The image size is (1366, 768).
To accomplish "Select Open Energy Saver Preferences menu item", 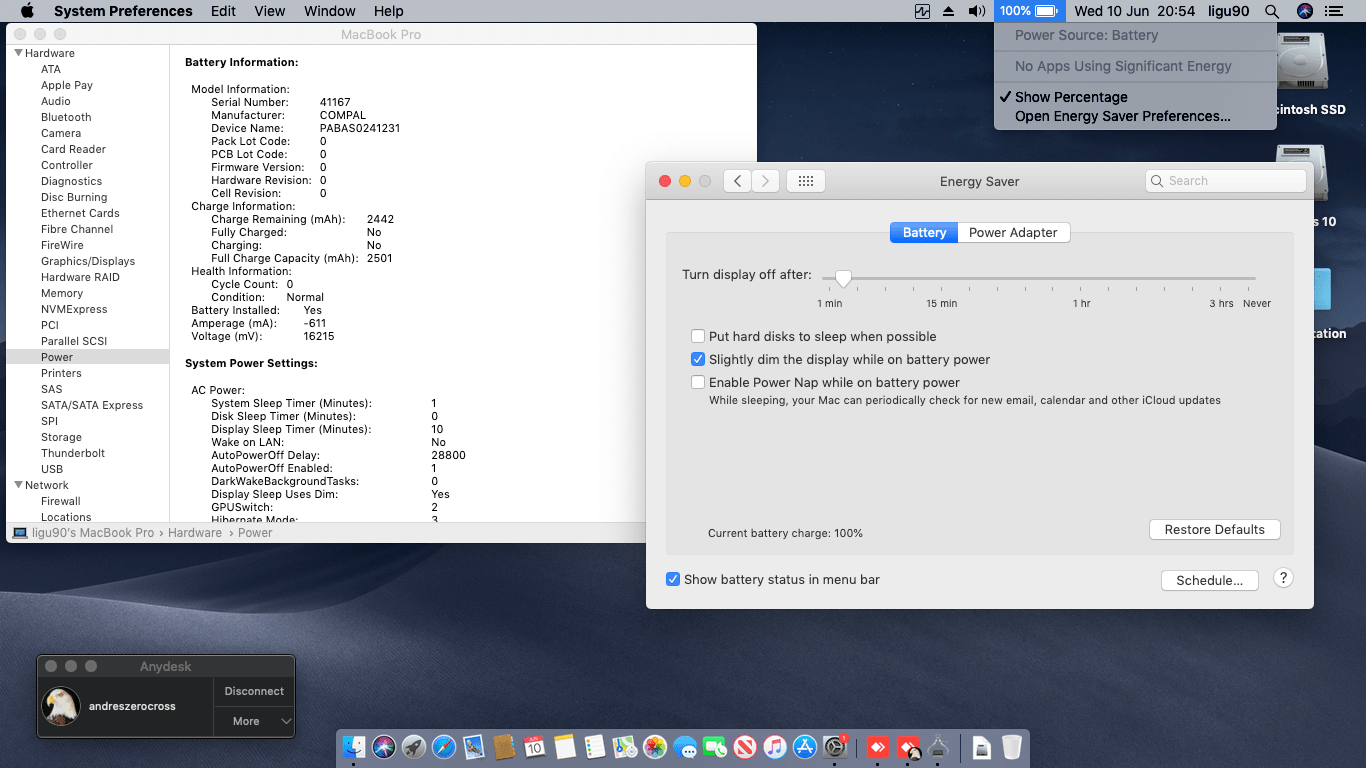I will 1122,116.
